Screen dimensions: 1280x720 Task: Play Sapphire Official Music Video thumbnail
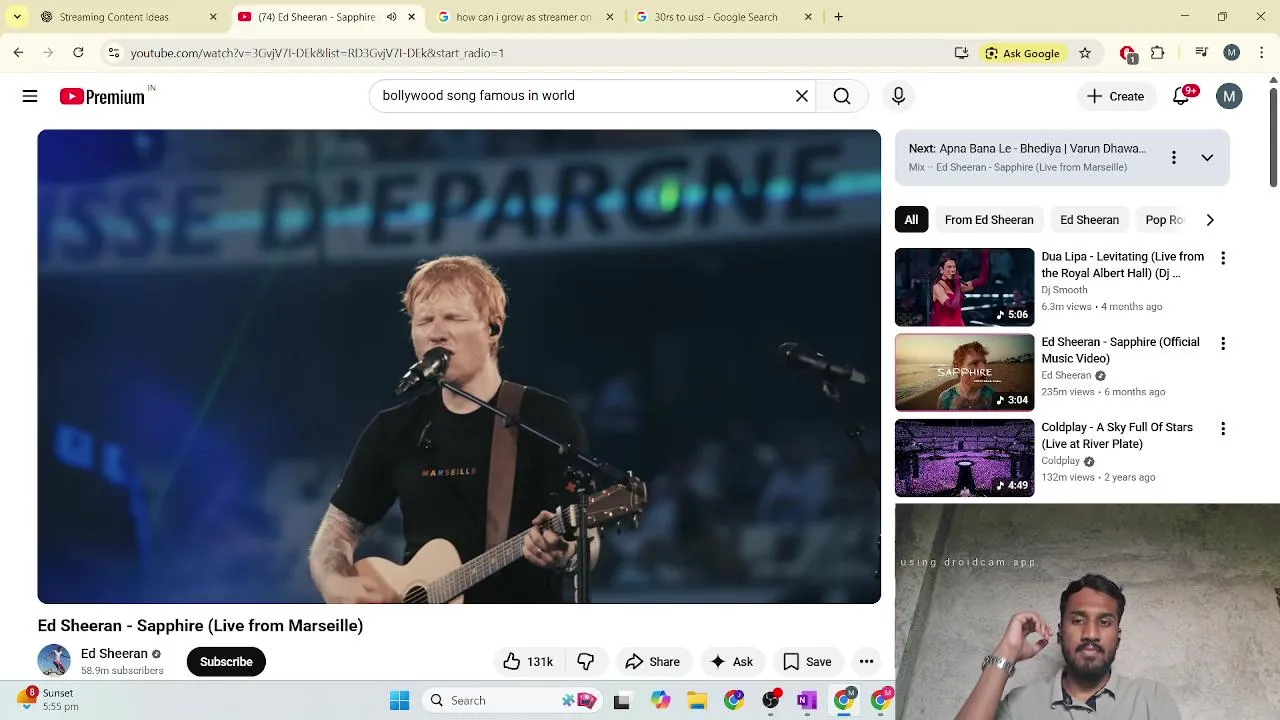point(964,372)
